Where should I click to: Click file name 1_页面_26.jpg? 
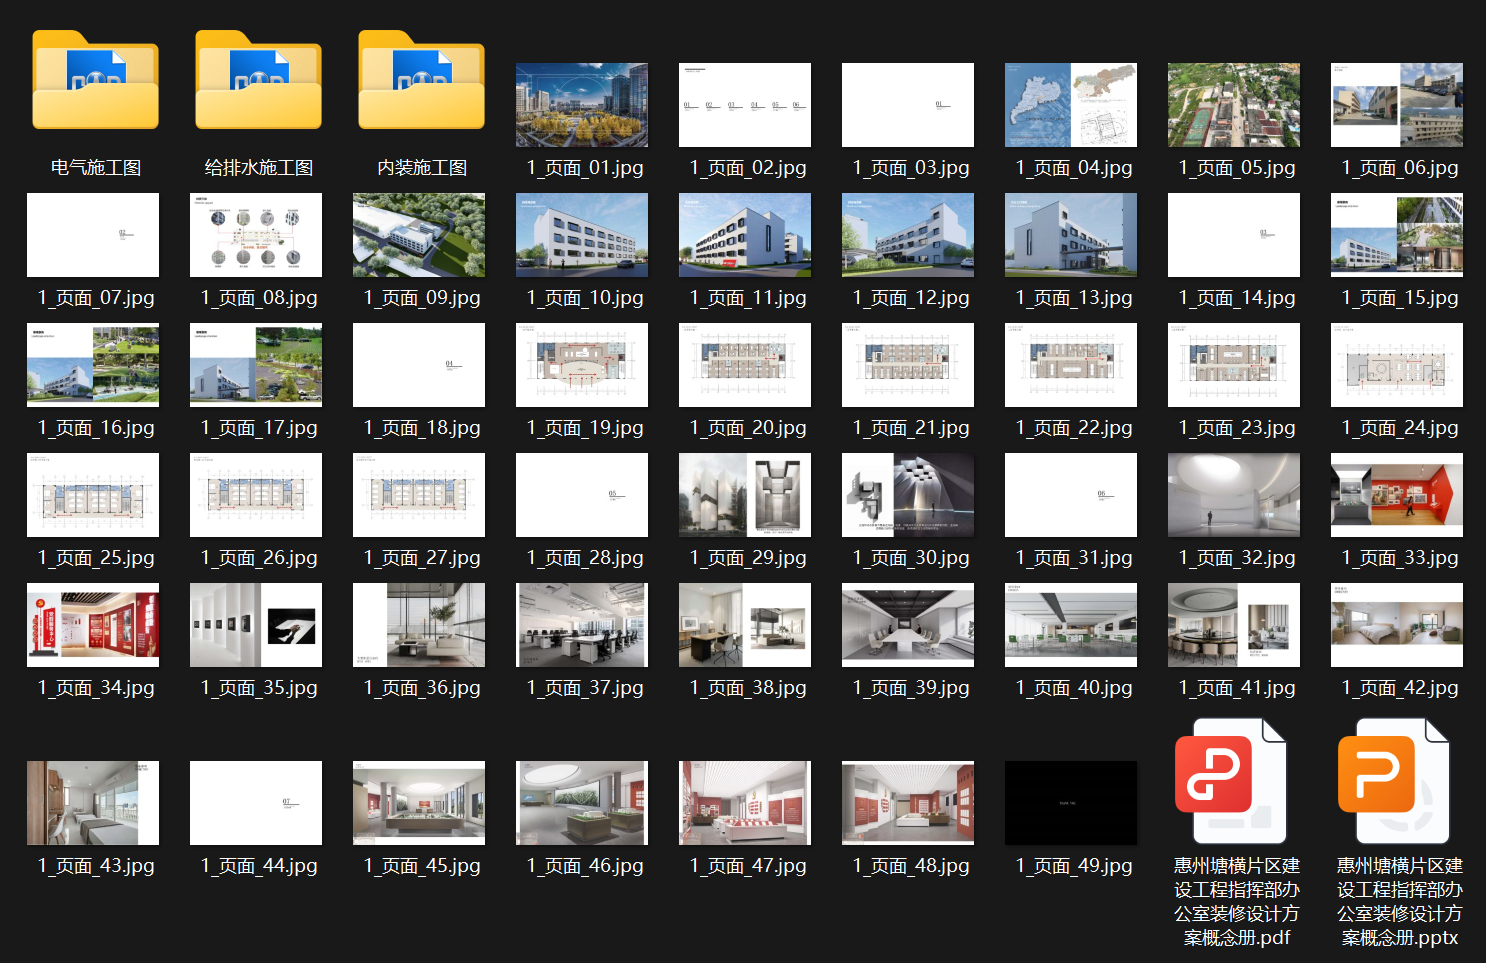(259, 558)
